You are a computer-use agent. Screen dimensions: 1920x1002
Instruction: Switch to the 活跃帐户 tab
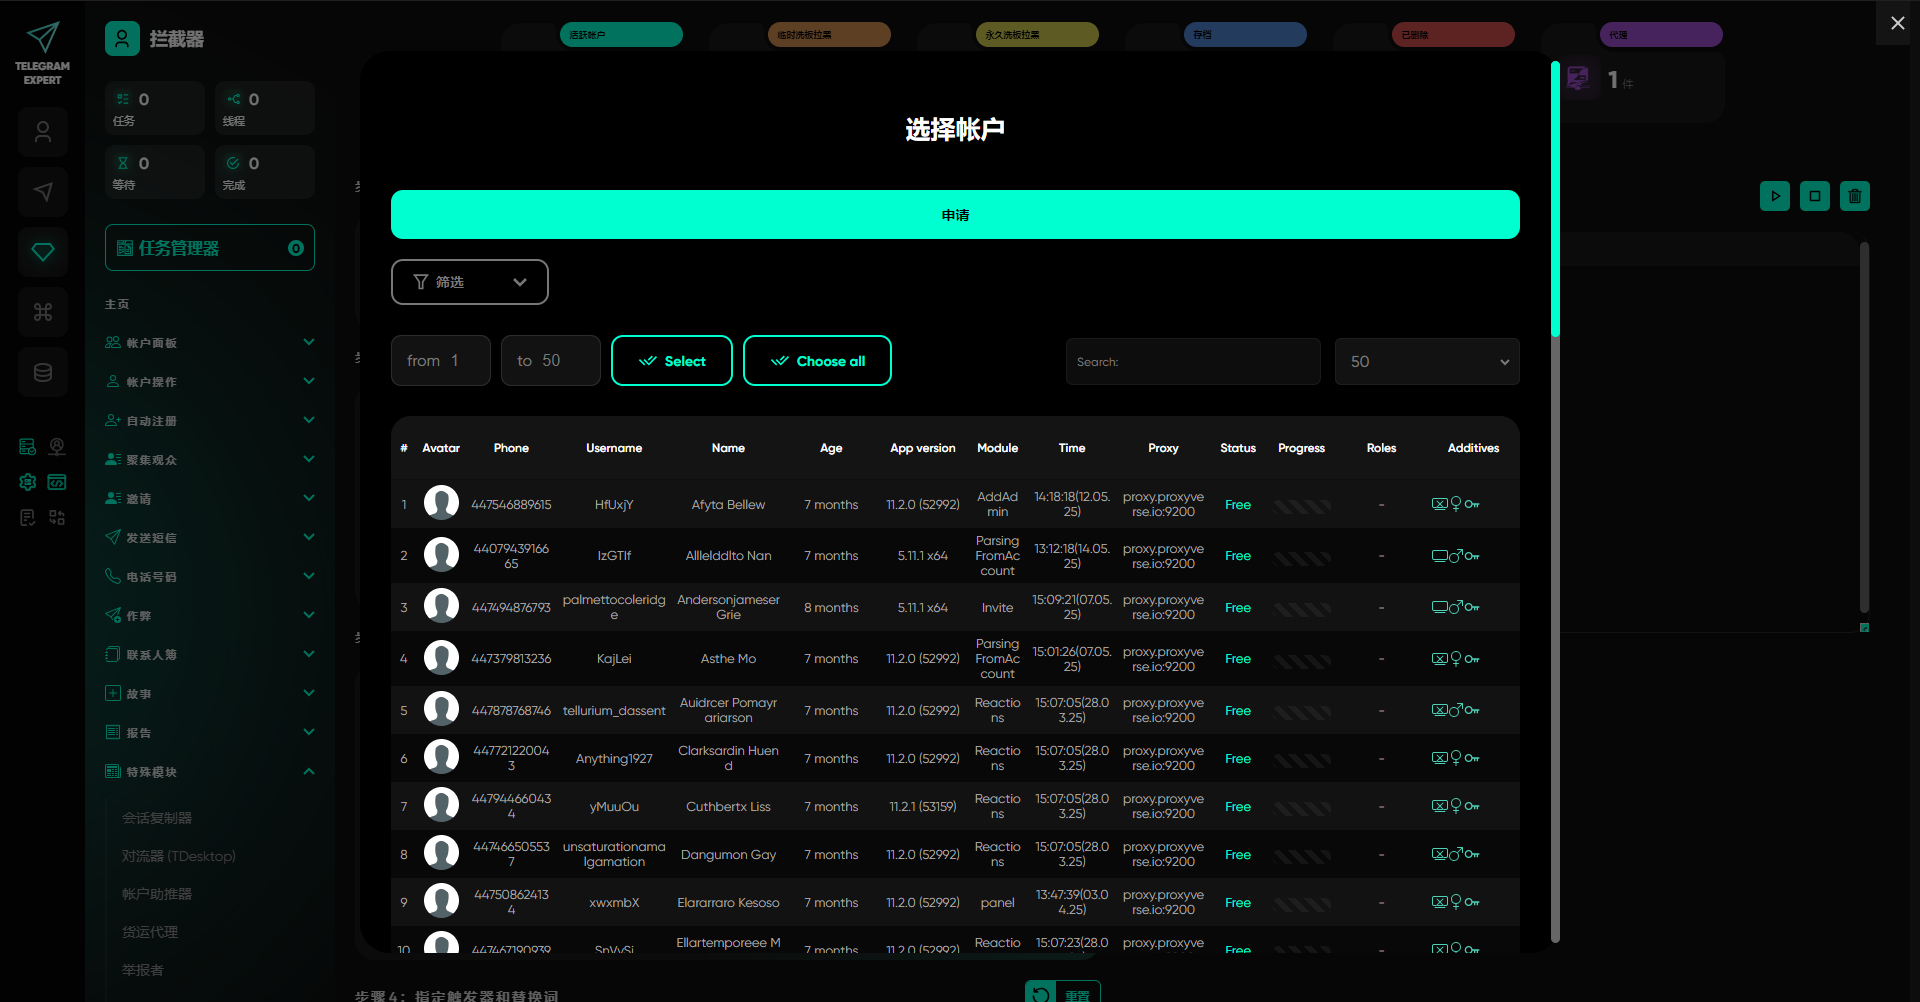(x=621, y=35)
